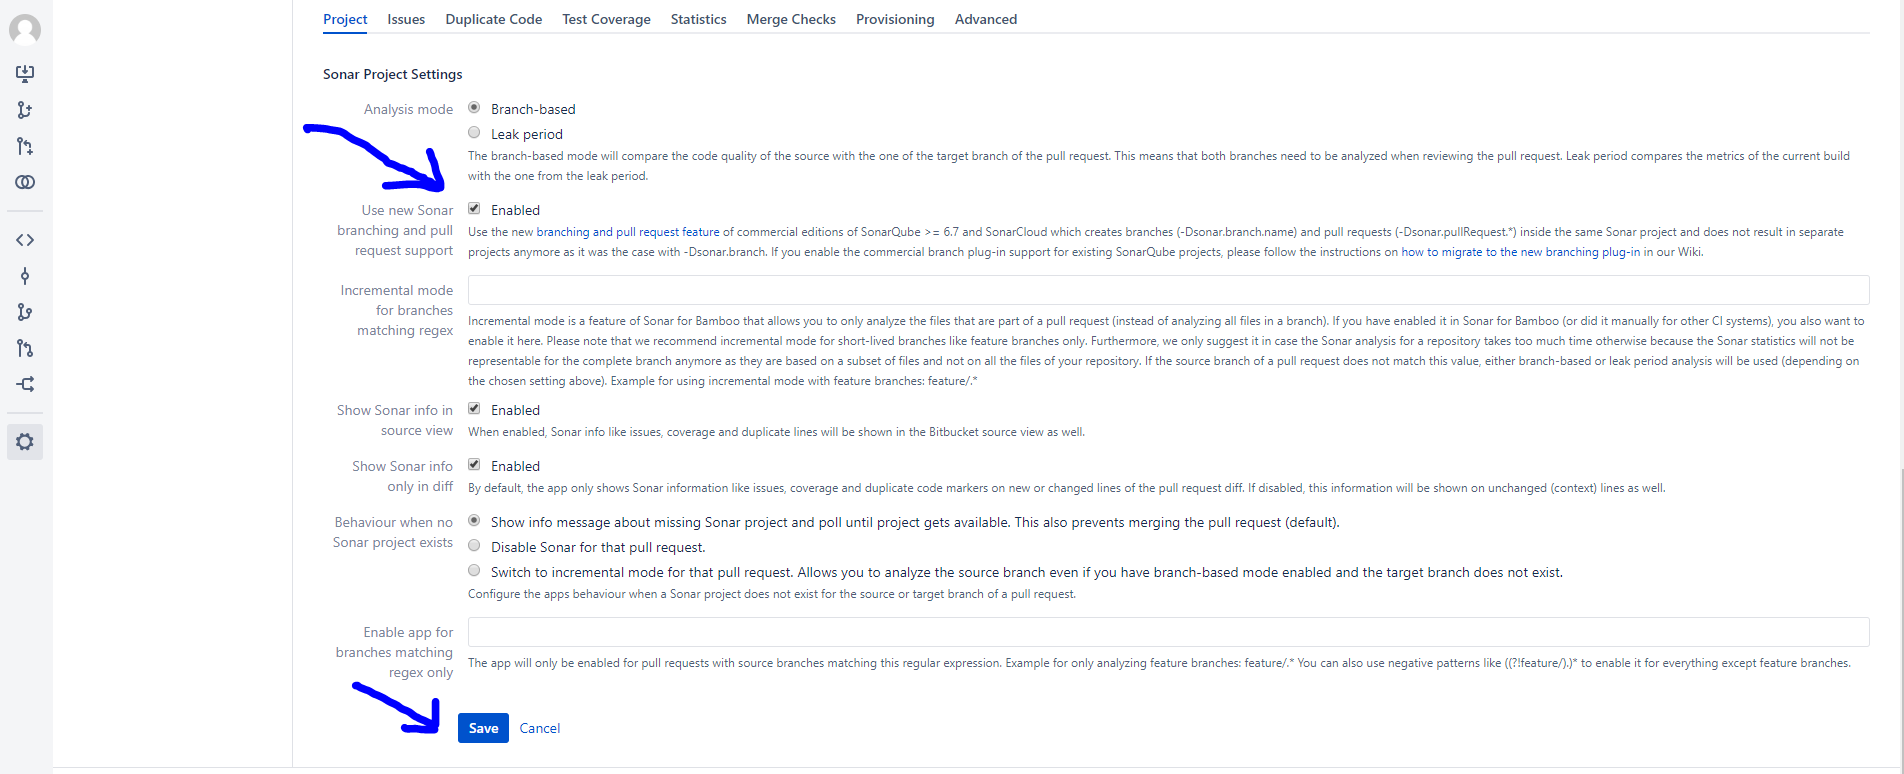Screen dimensions: 1904x774
Task: Click the Clone repository icon in sidebar
Action: (x=25, y=73)
